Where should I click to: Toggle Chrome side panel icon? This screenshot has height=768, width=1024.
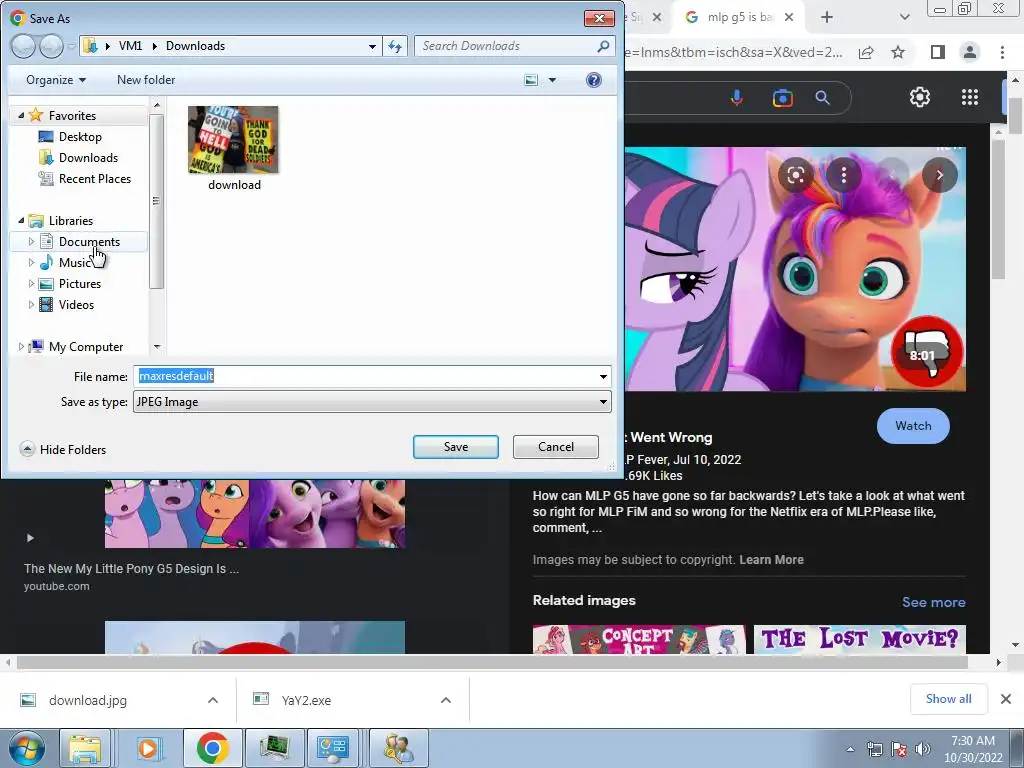tap(938, 52)
